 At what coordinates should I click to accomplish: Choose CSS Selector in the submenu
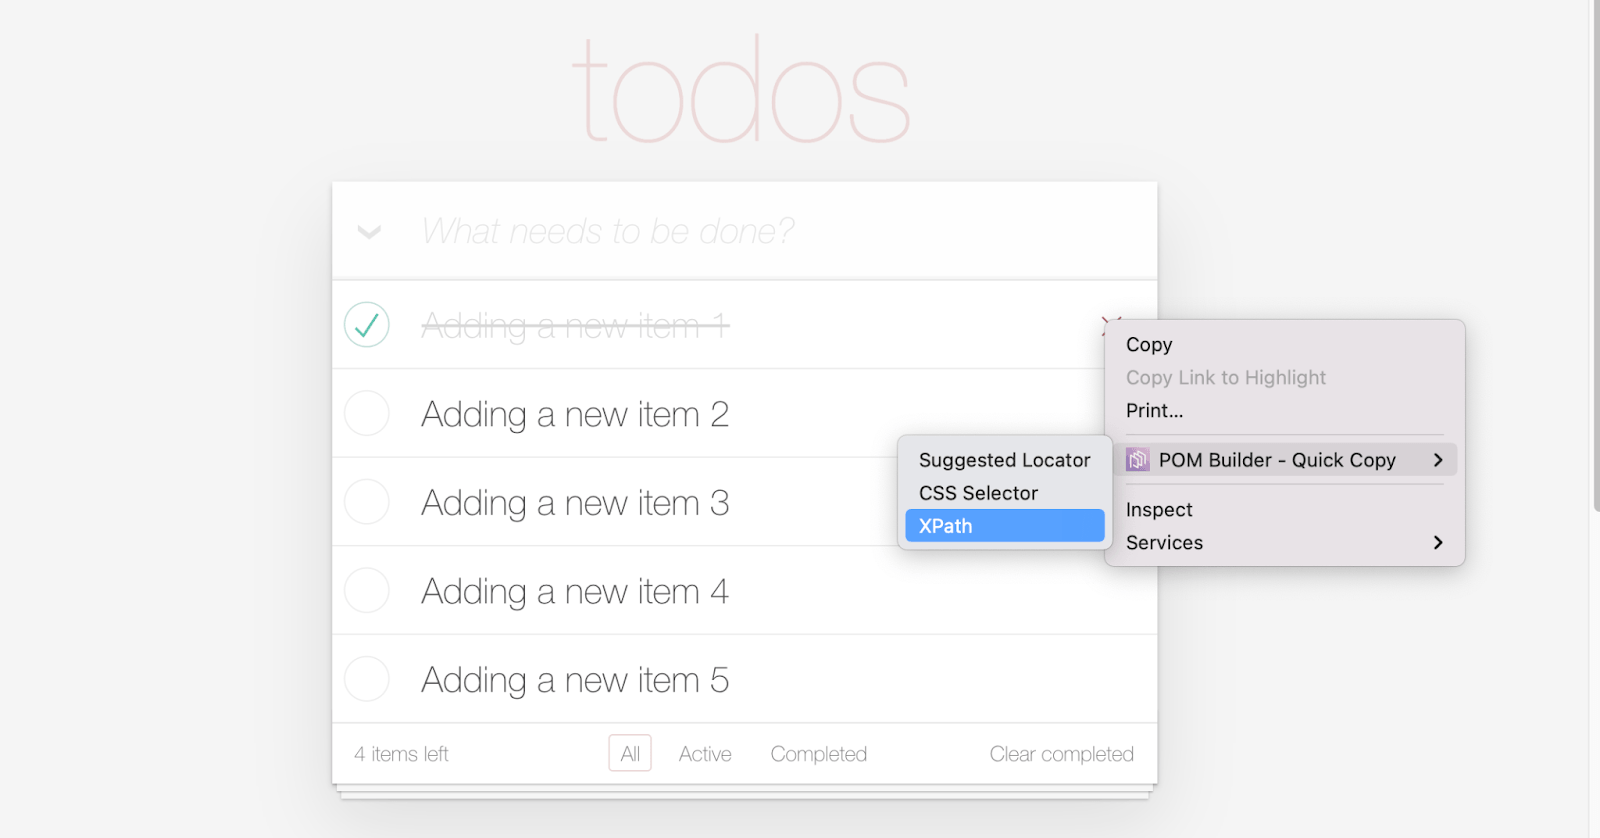[978, 493]
